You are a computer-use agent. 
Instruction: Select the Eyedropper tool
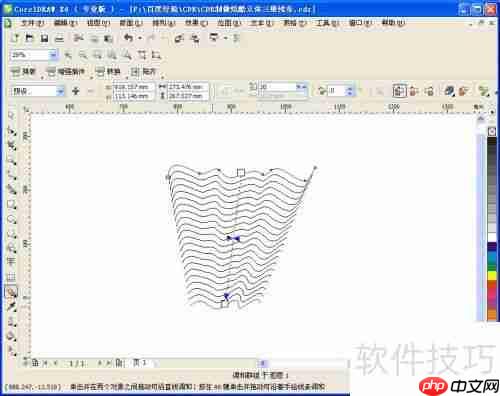click(12, 307)
